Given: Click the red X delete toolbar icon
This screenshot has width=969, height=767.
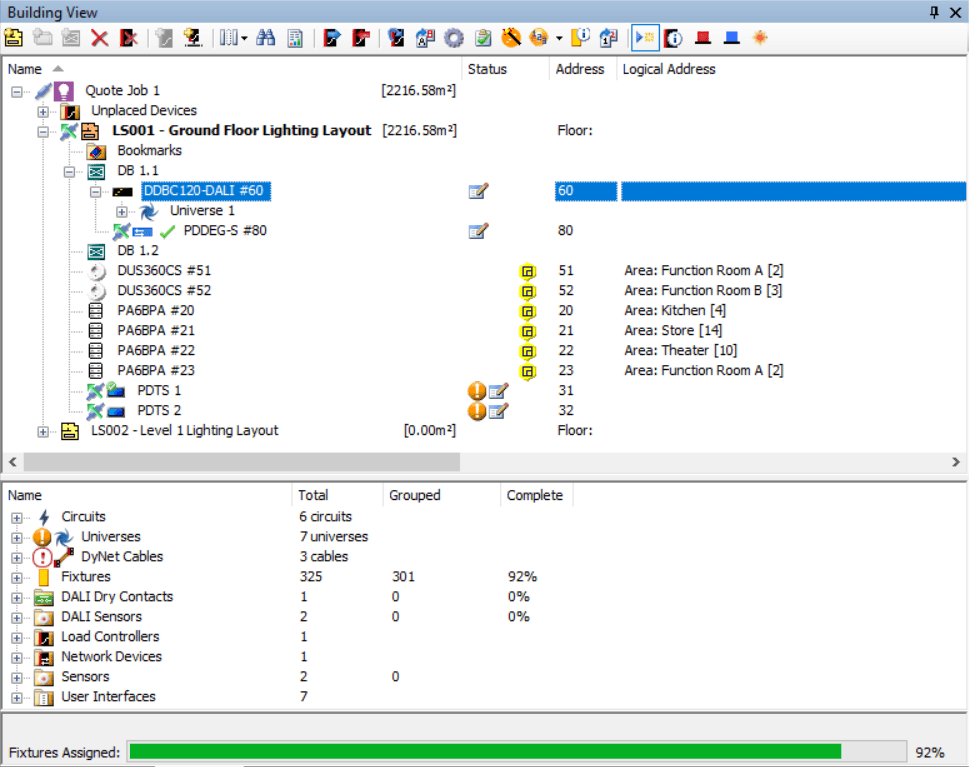Looking at the screenshot, I should [99, 38].
